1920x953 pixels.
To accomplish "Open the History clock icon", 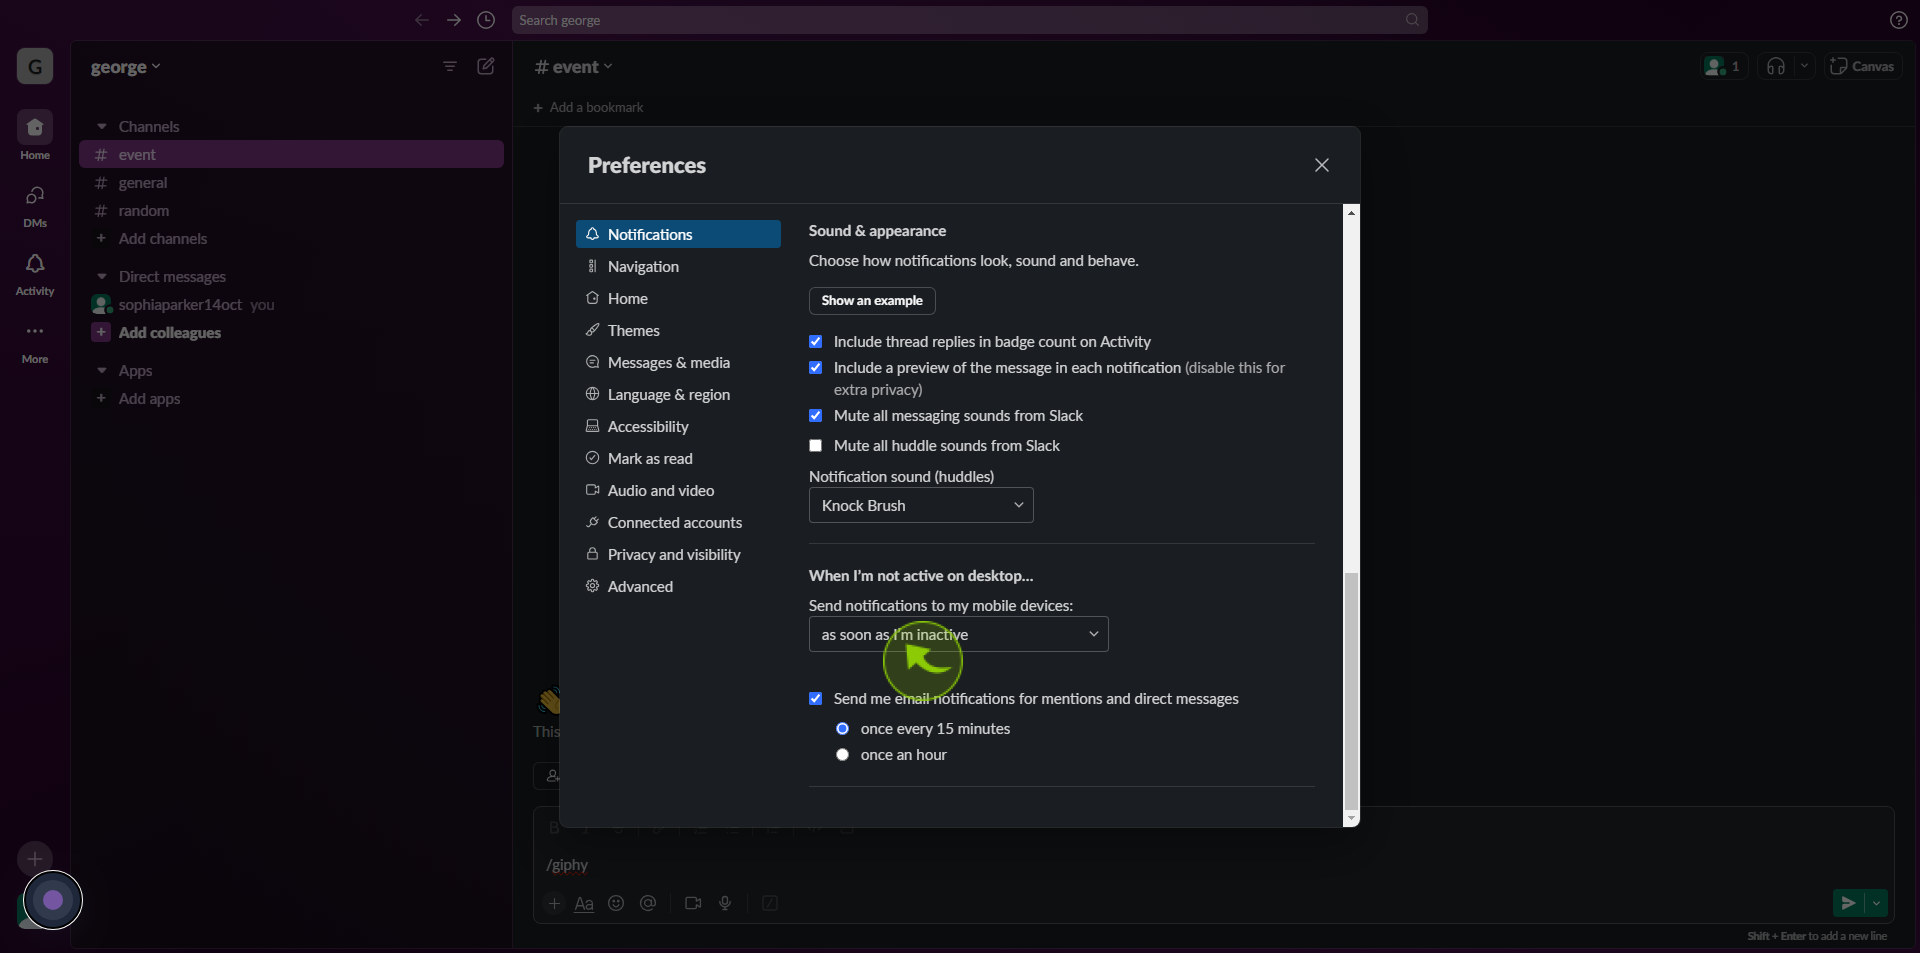I will coord(486,20).
